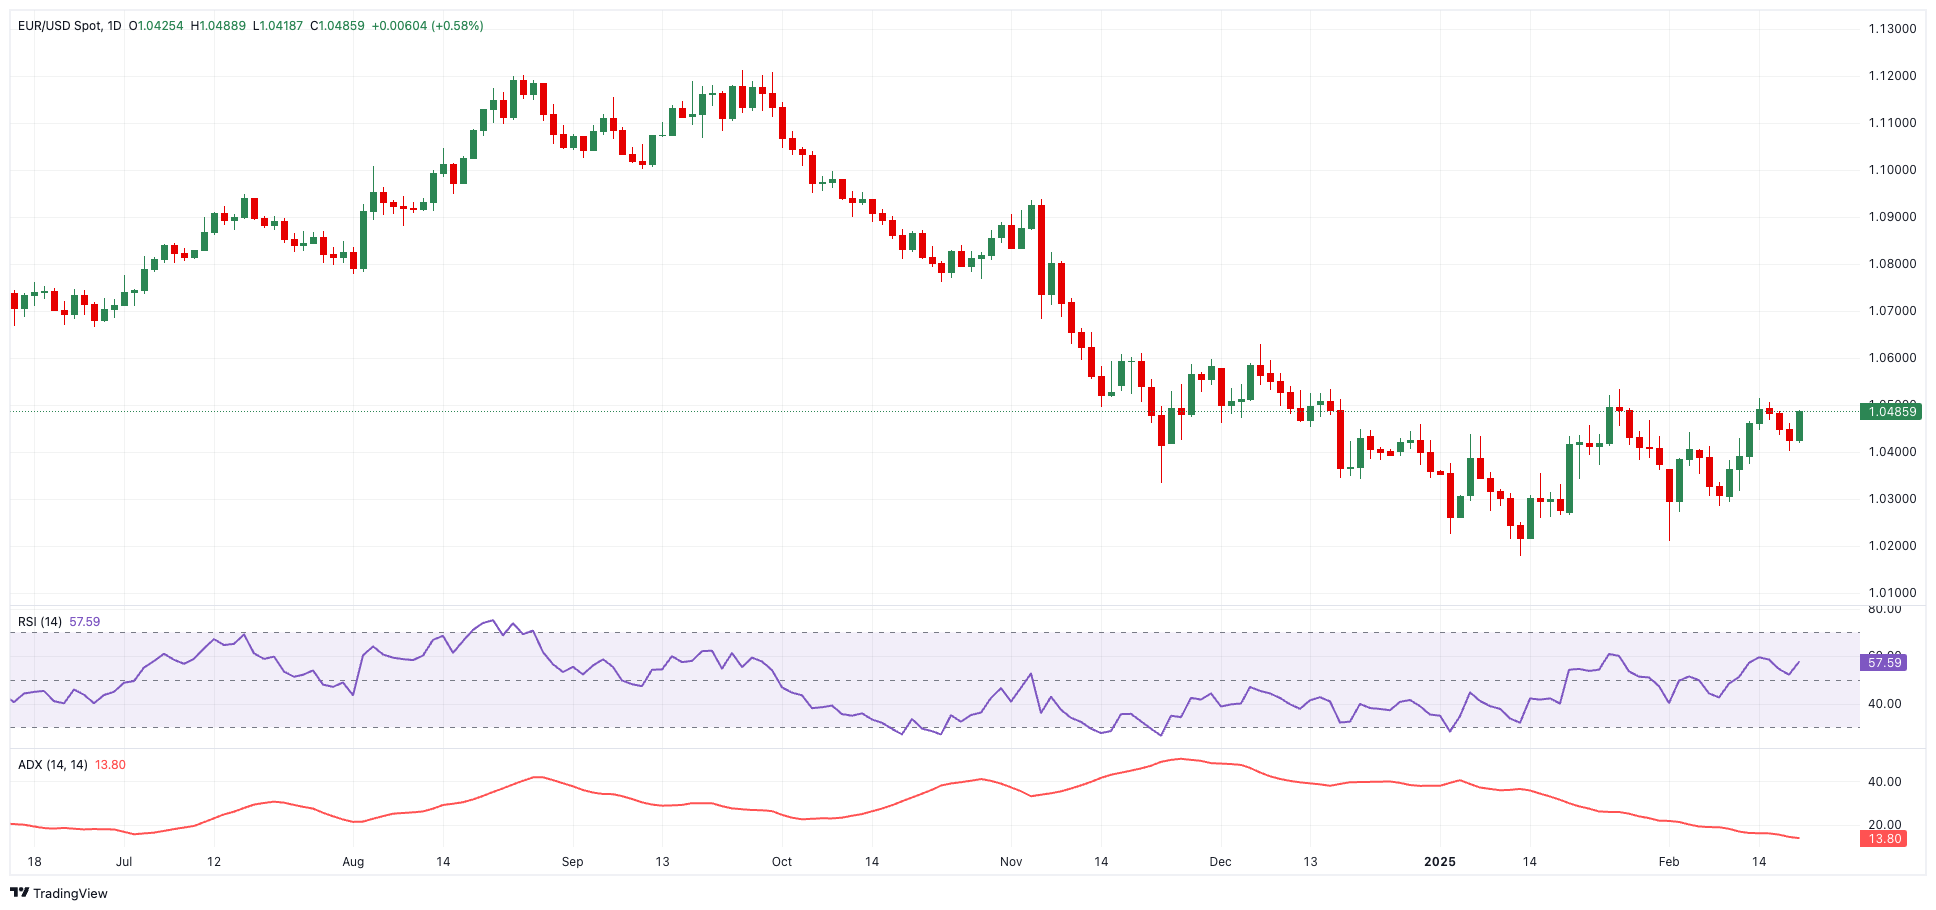Click the Feb label on the time axis

[1668, 862]
